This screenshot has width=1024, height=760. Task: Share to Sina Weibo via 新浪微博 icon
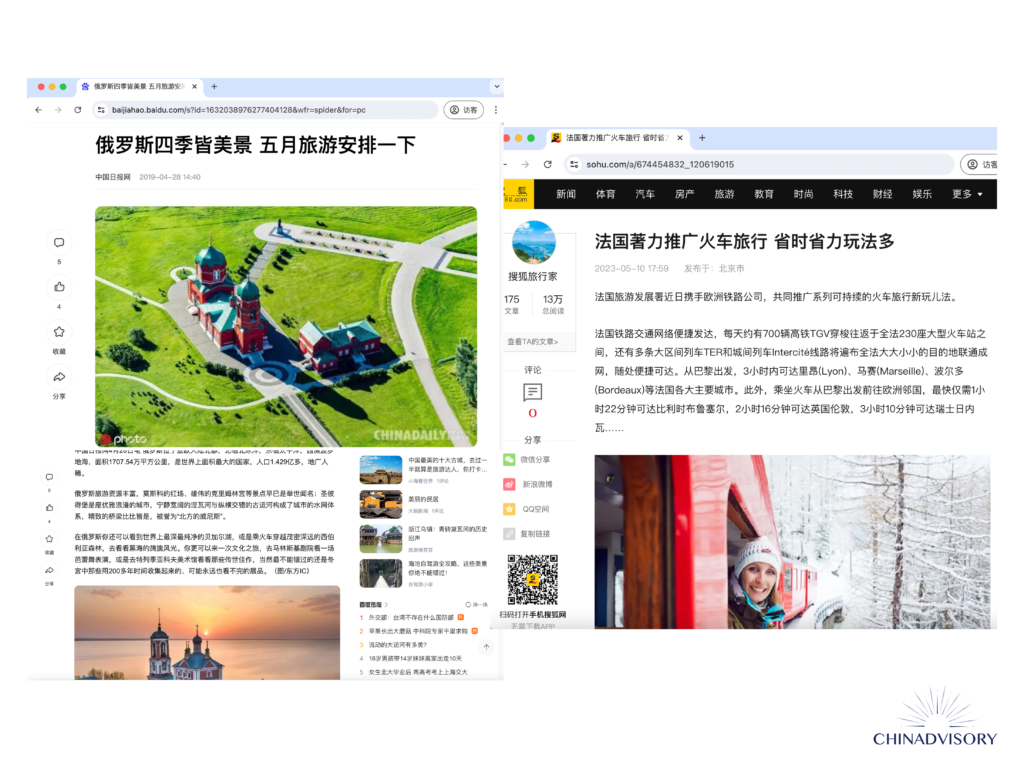pos(509,484)
